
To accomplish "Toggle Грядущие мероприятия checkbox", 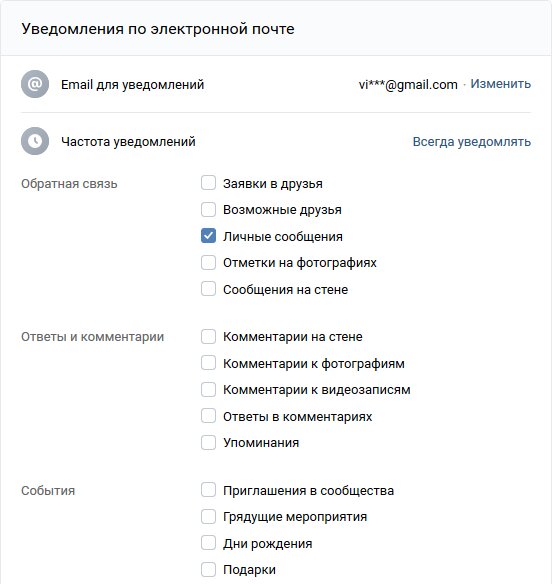I will 208,517.
